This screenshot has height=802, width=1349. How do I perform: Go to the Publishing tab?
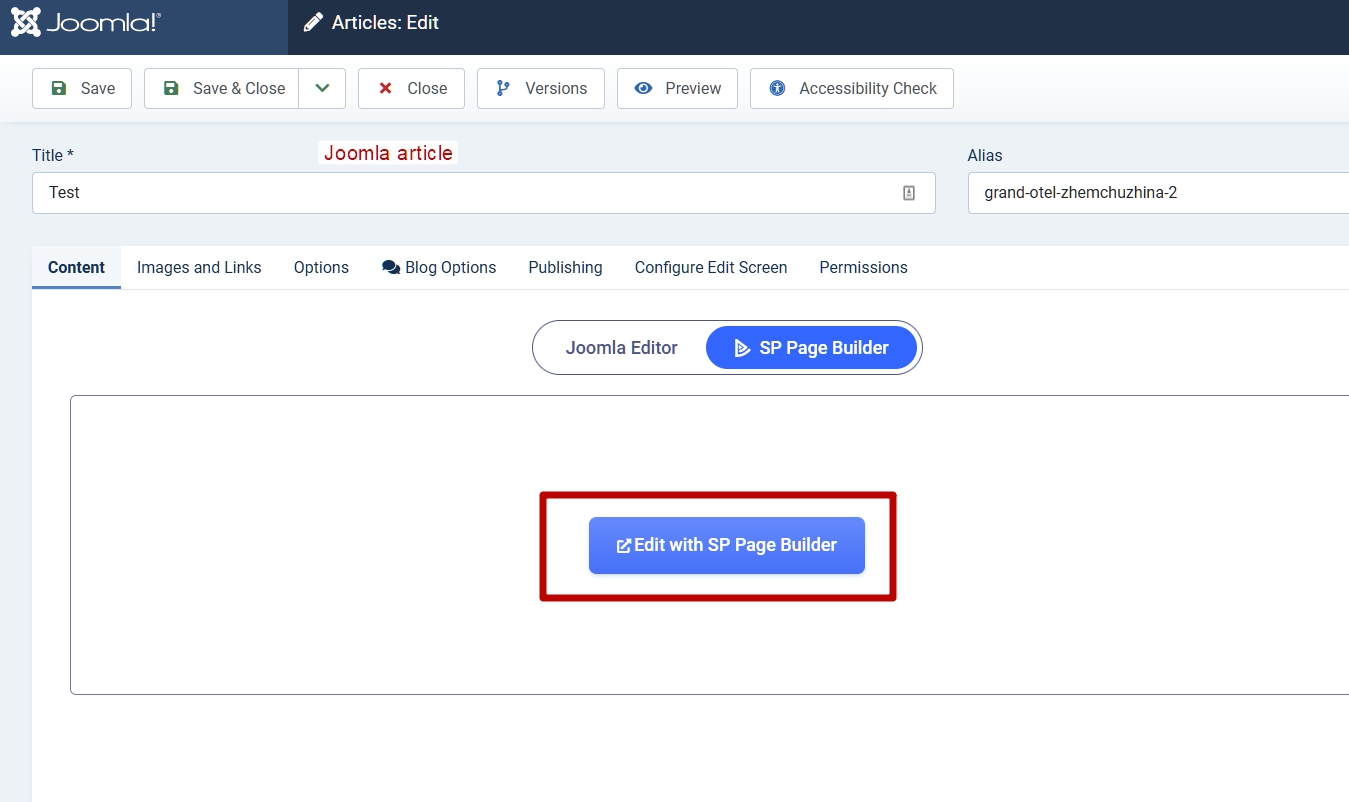(565, 268)
